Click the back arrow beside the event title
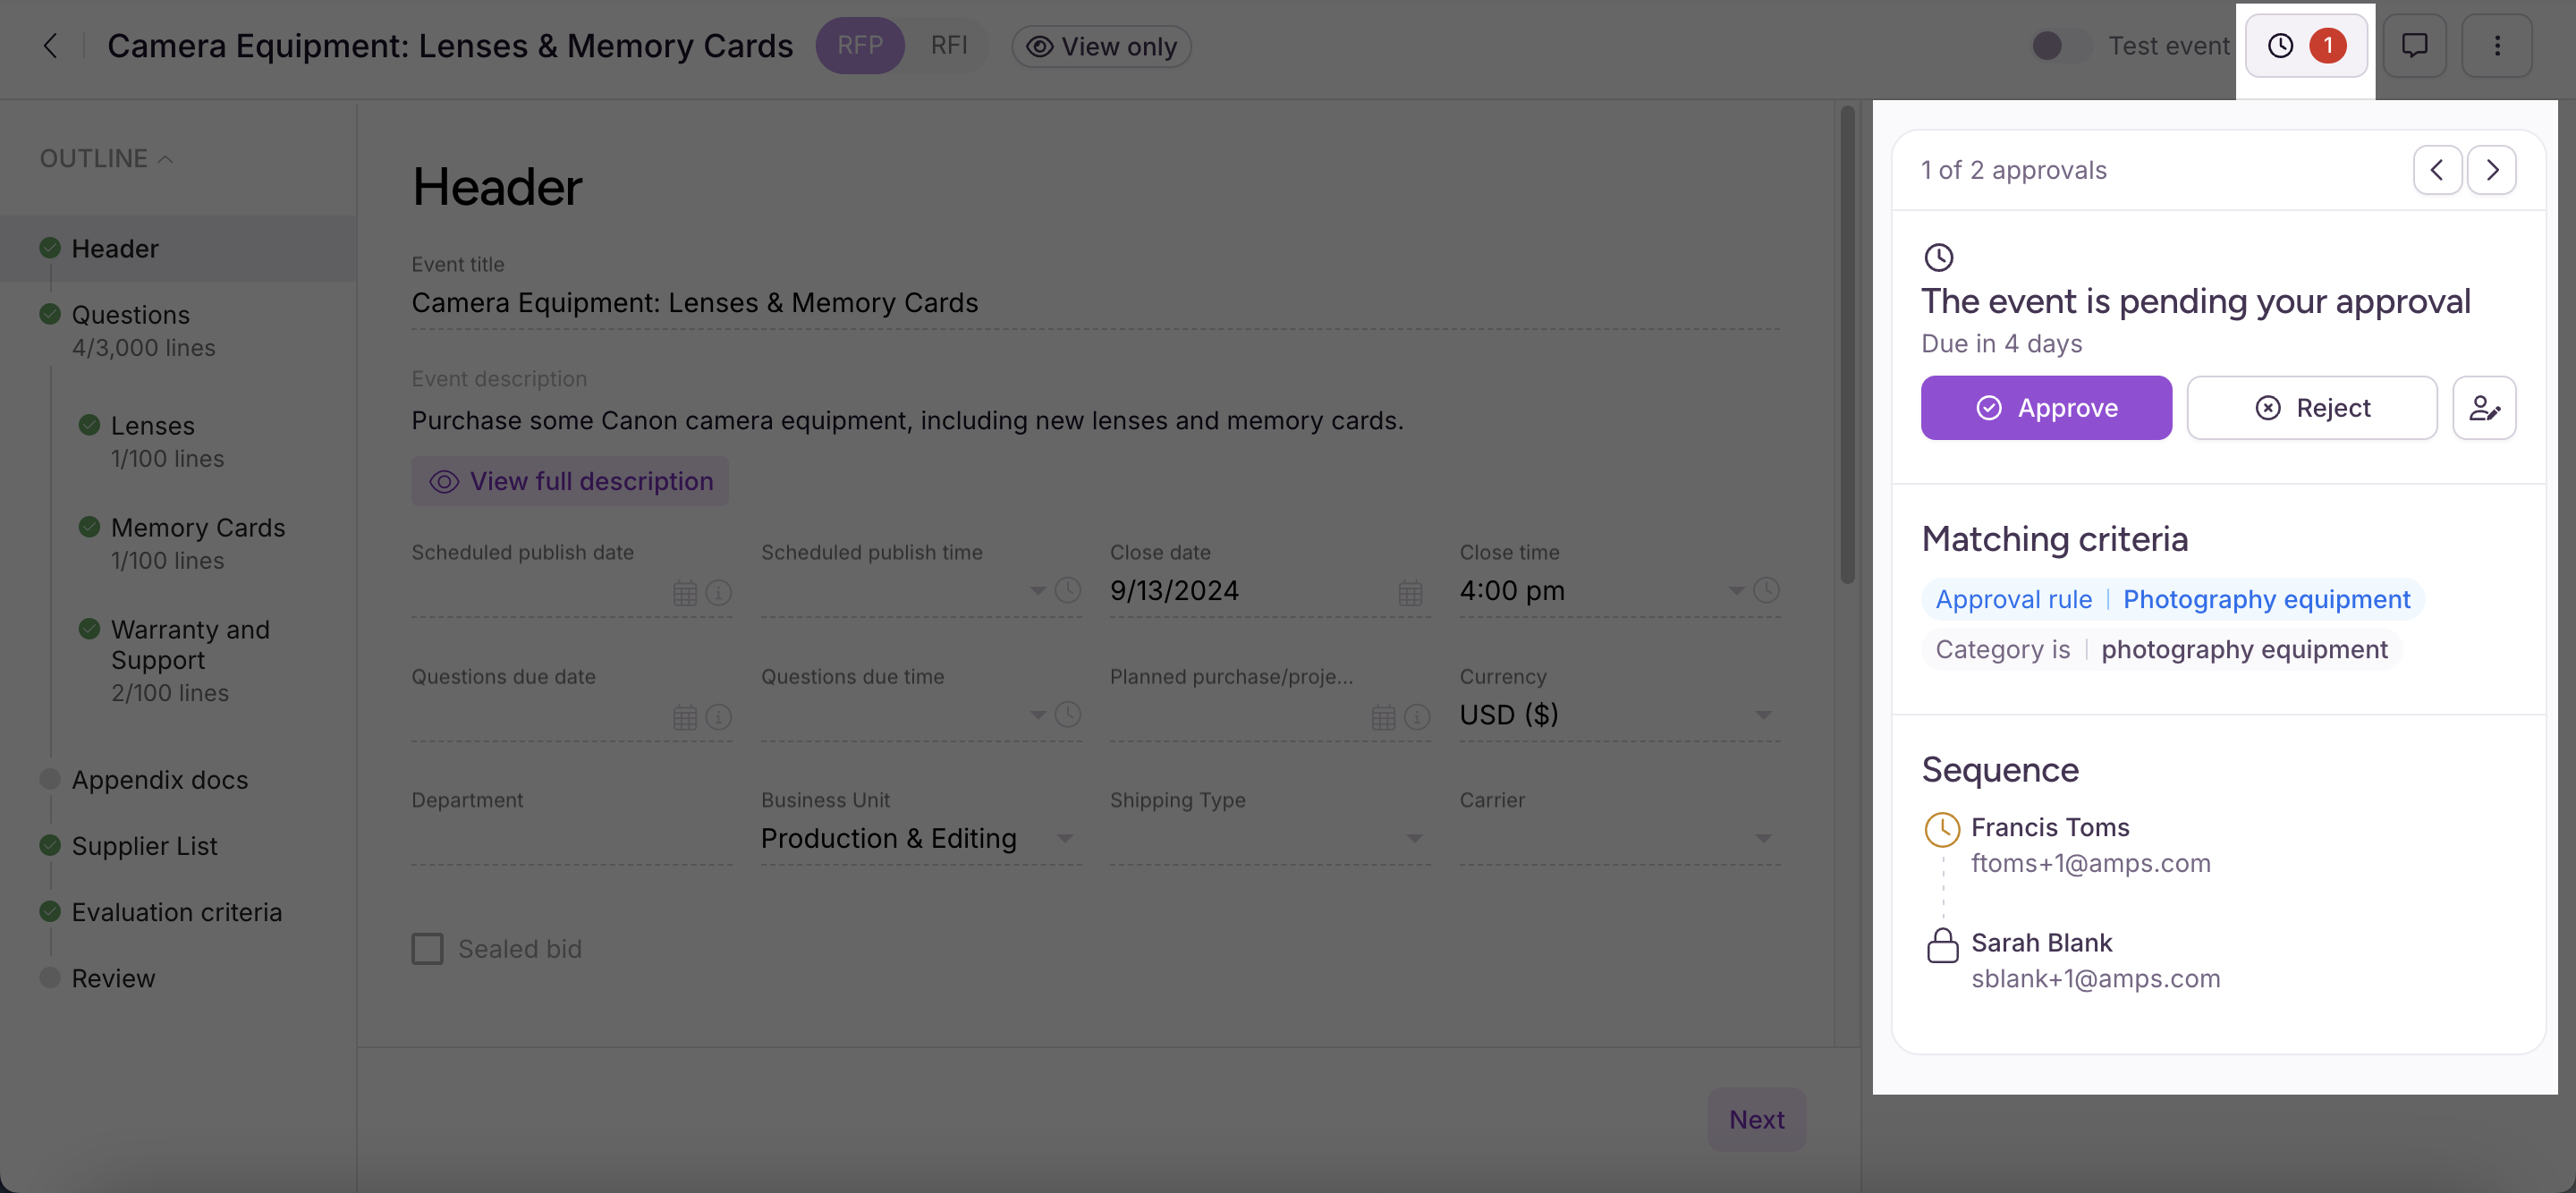The image size is (2576, 1193). 51,46
